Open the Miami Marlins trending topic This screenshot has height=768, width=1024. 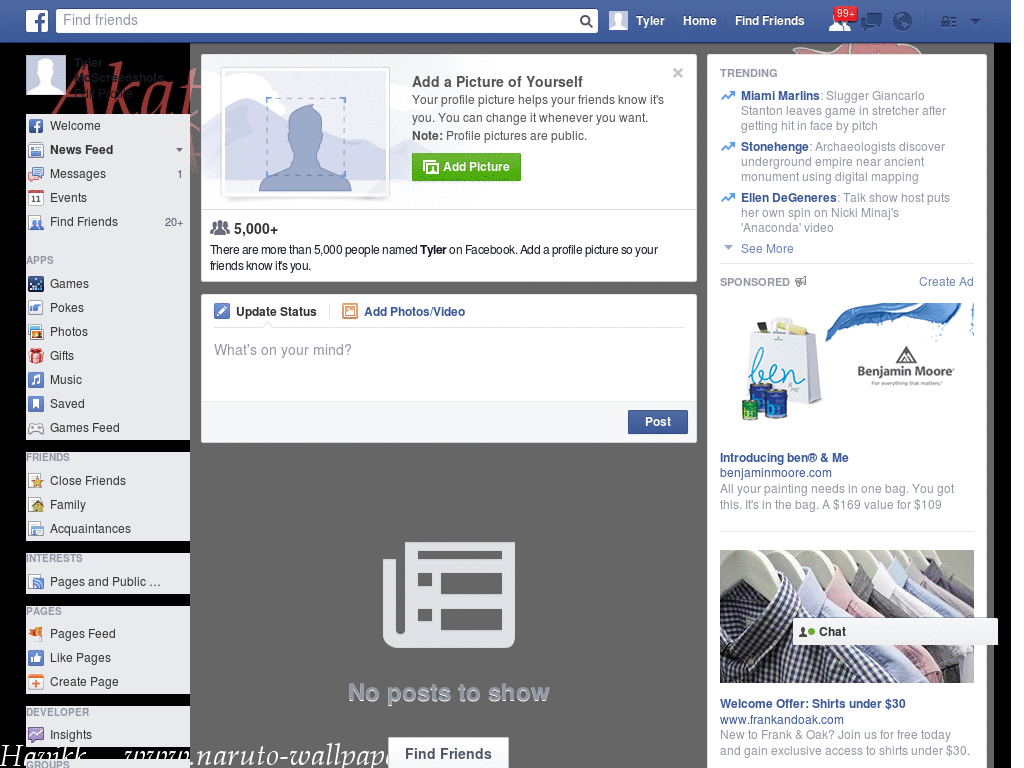click(x=780, y=96)
